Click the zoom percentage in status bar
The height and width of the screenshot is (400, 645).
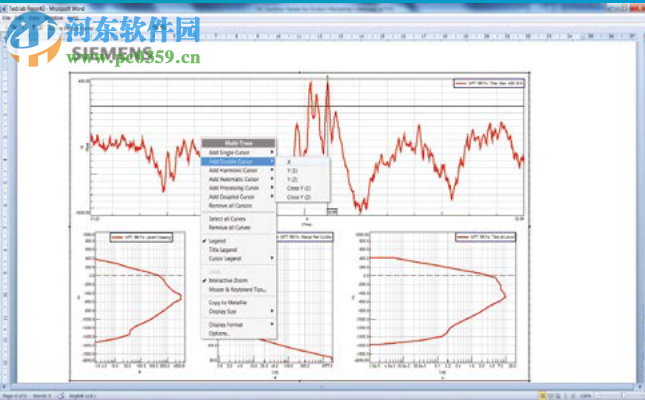[585, 396]
